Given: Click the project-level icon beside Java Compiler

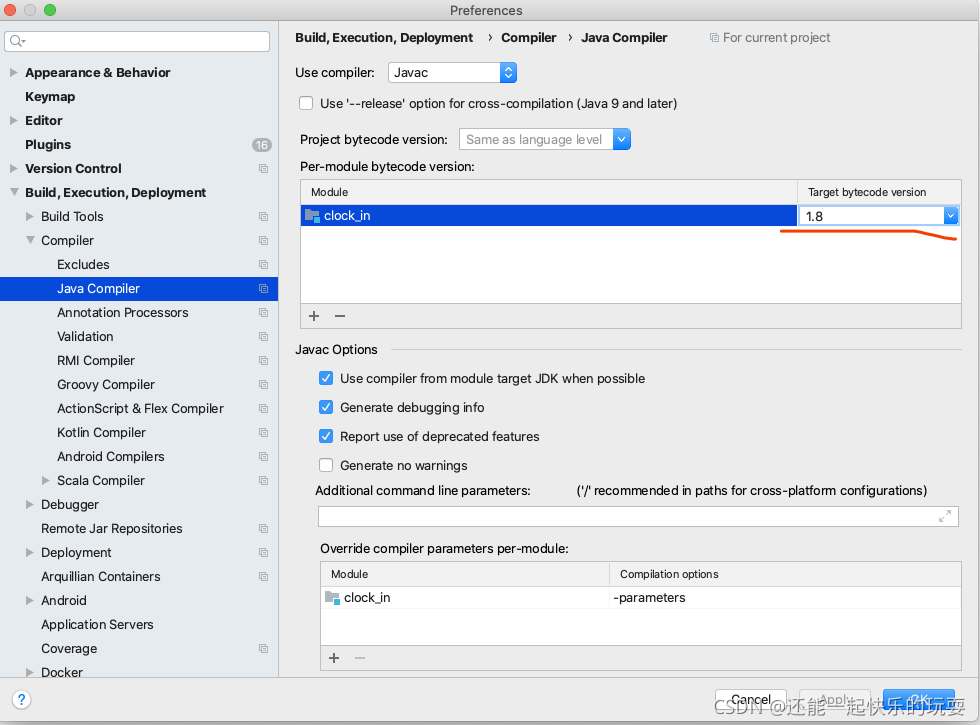Looking at the screenshot, I should point(264,289).
